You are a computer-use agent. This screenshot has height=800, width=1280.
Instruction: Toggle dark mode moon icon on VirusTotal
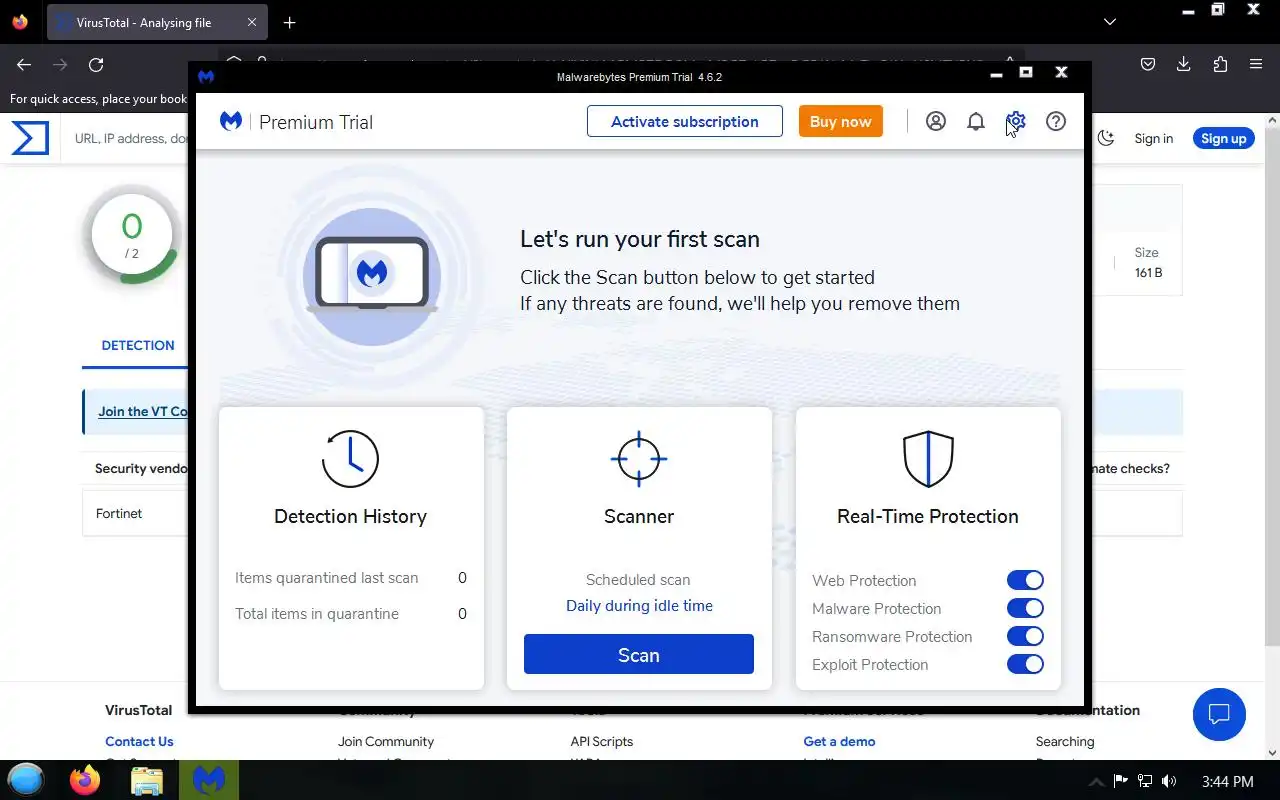coord(1106,138)
